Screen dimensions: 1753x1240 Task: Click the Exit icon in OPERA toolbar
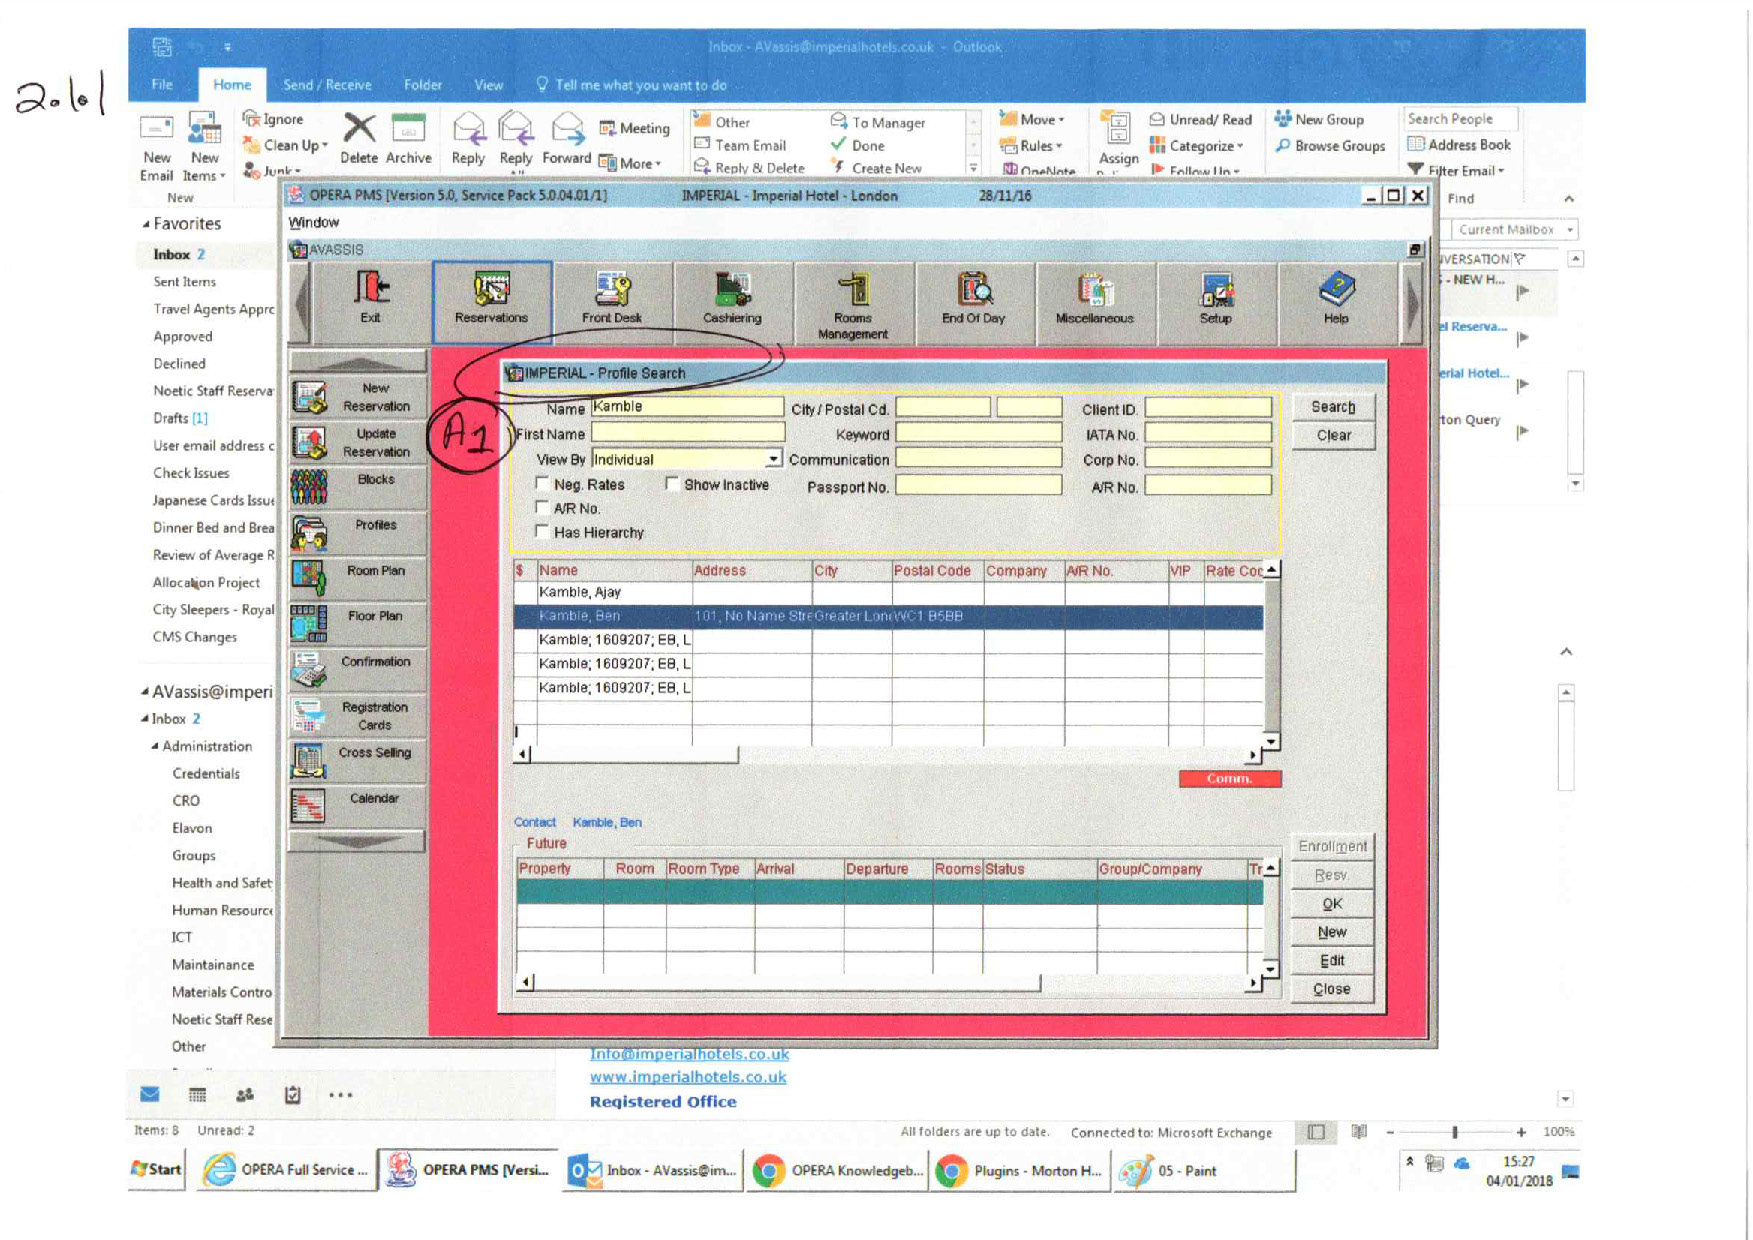371,299
